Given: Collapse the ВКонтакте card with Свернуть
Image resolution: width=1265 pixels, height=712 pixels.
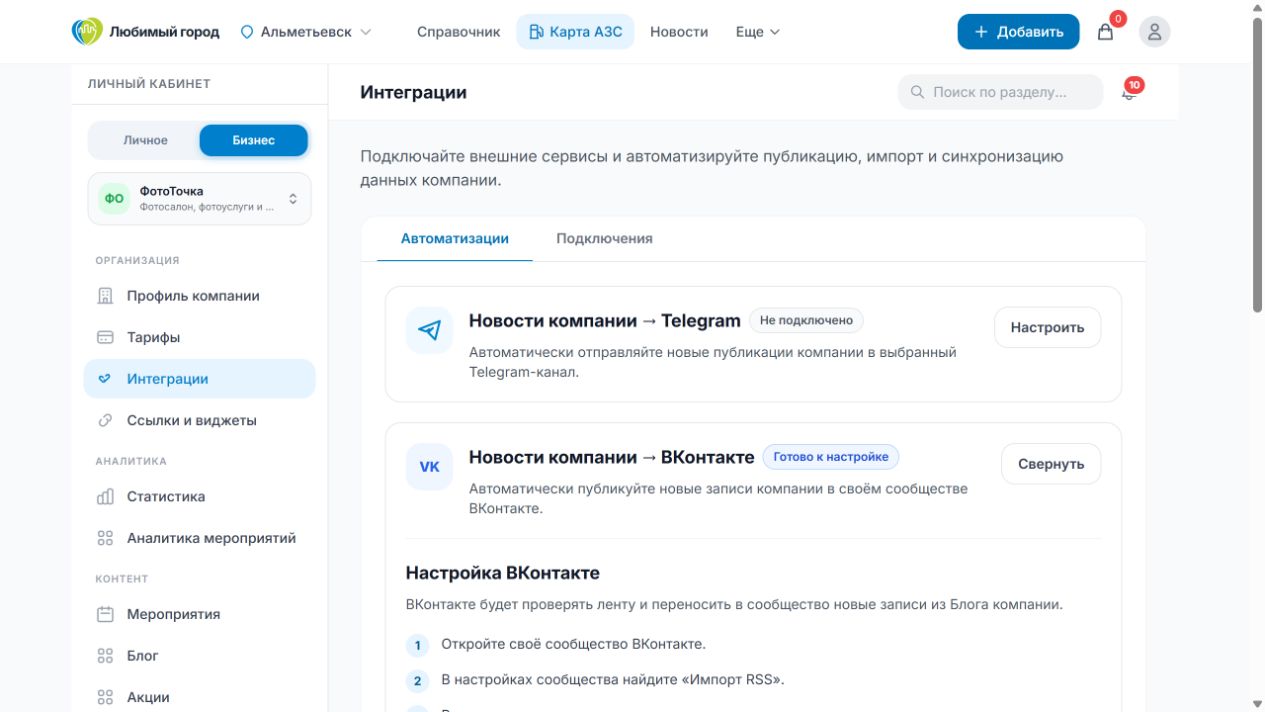Looking at the screenshot, I should [x=1051, y=464].
